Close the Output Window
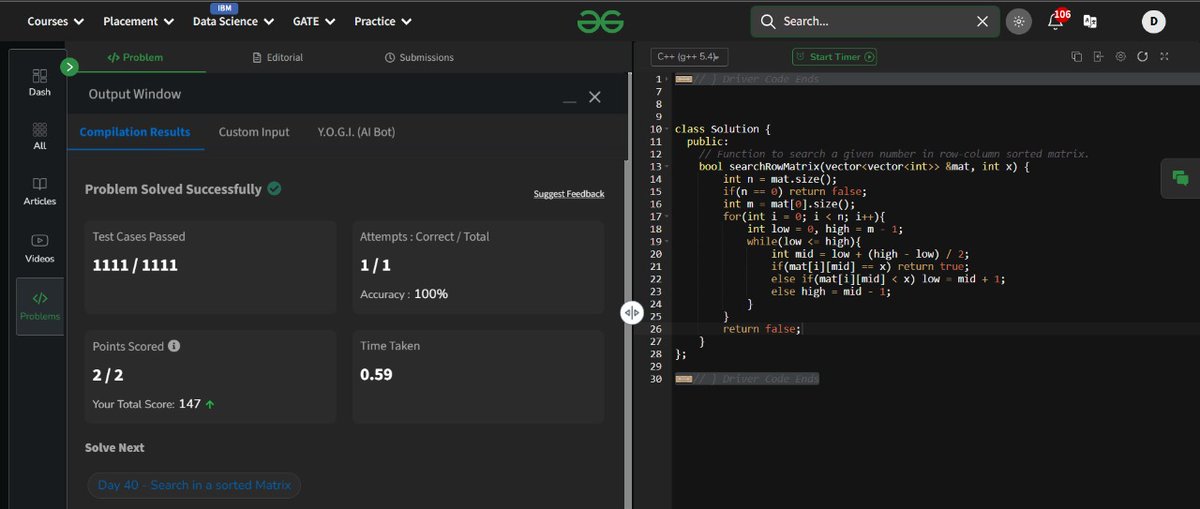 [x=595, y=97]
